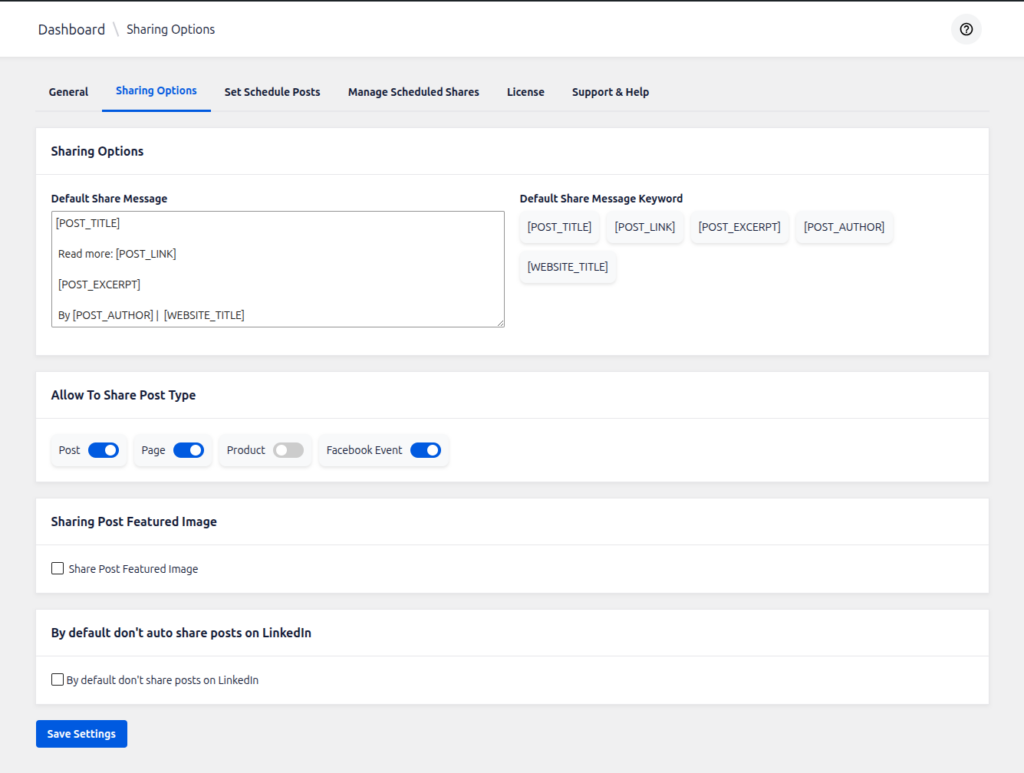
Task: Switch to Set Schedule Posts tab
Action: click(x=272, y=92)
